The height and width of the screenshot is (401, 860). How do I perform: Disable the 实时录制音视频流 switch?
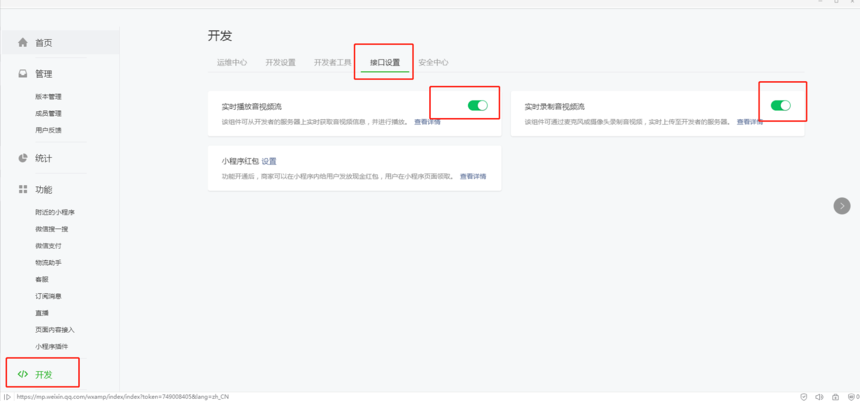(780, 105)
